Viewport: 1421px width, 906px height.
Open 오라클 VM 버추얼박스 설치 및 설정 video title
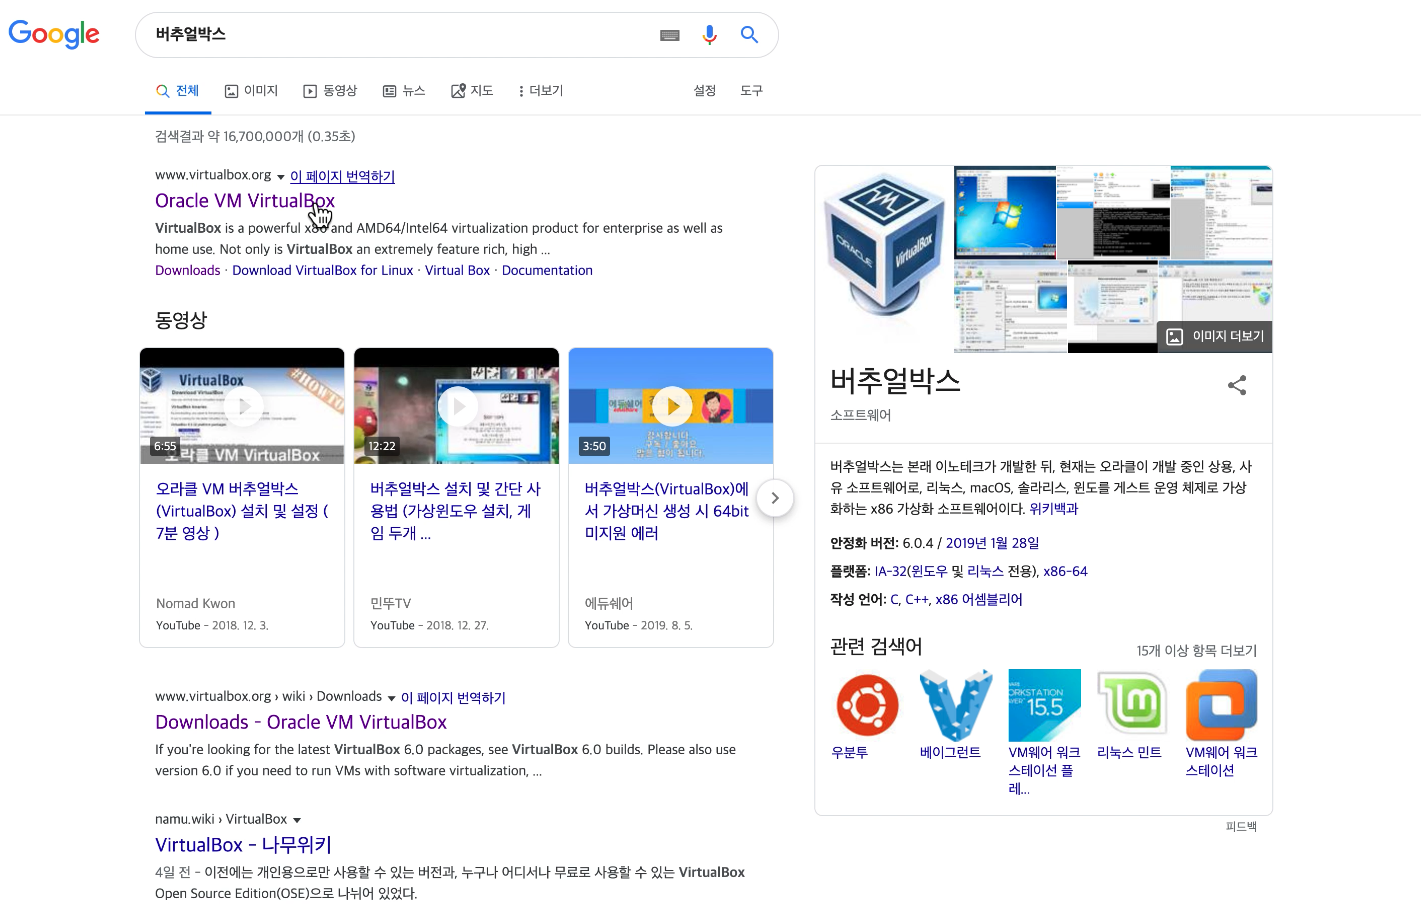coord(242,511)
